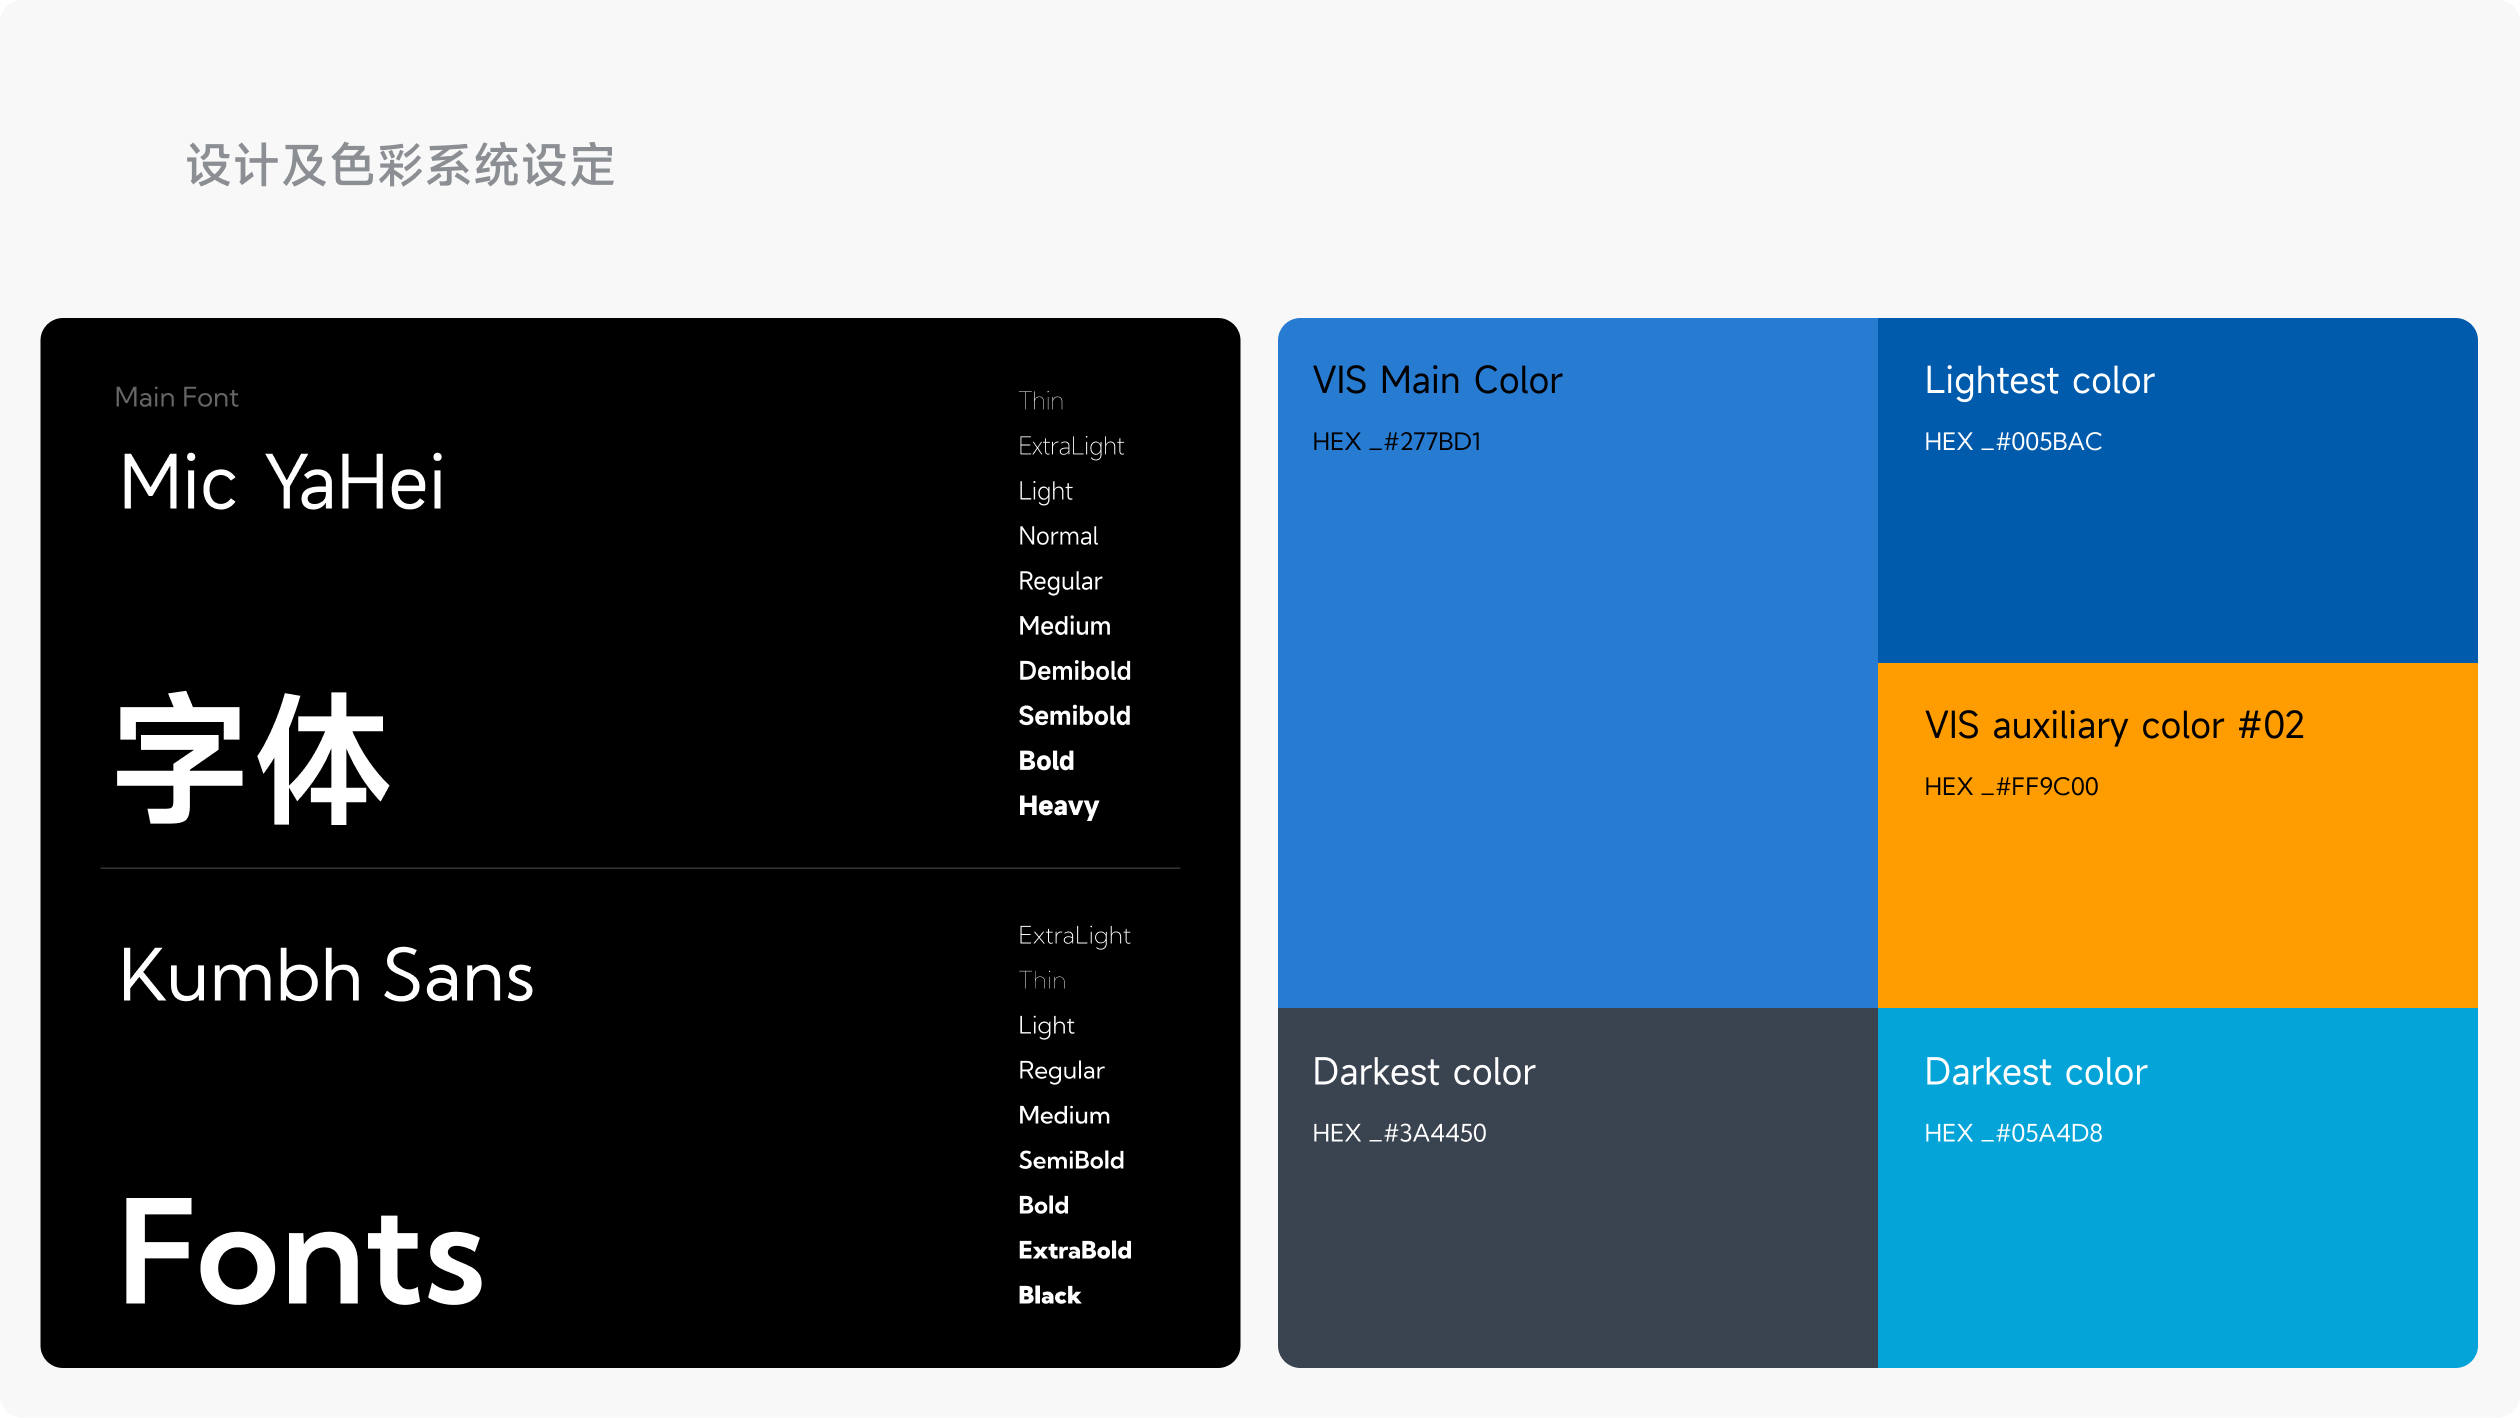Click the Mic YaHei font title
Screen dimensions: 2520x1418
click(x=281, y=483)
